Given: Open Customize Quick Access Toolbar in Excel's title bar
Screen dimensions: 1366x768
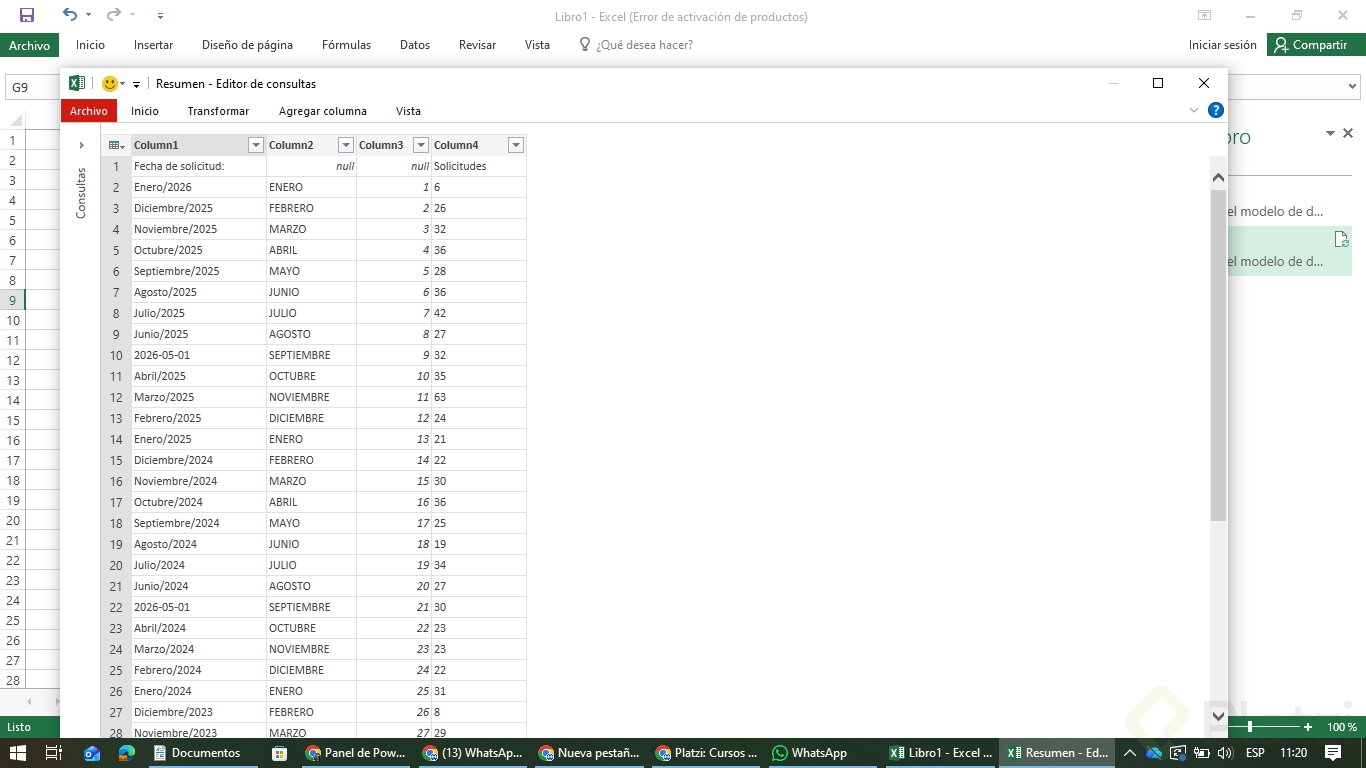Looking at the screenshot, I should [x=160, y=16].
